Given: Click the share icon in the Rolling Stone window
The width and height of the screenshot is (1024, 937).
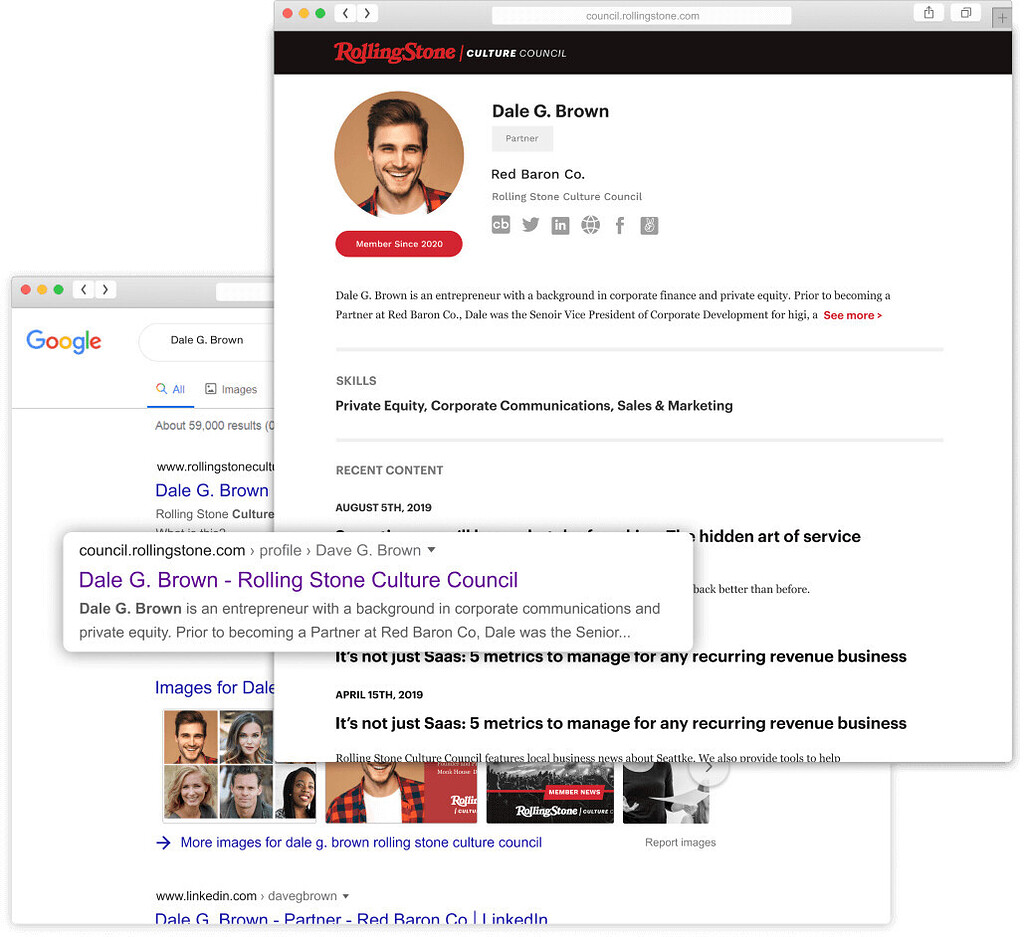Looking at the screenshot, I should [931, 12].
